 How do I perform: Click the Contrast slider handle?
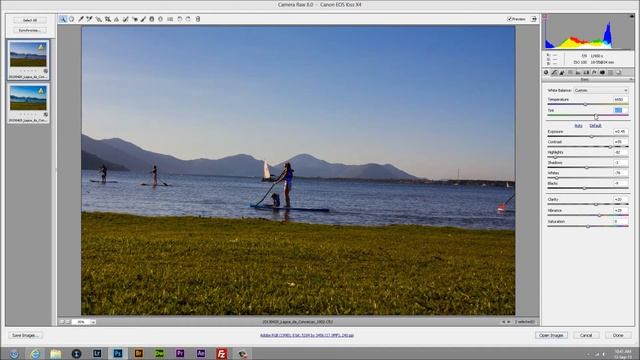611,147
